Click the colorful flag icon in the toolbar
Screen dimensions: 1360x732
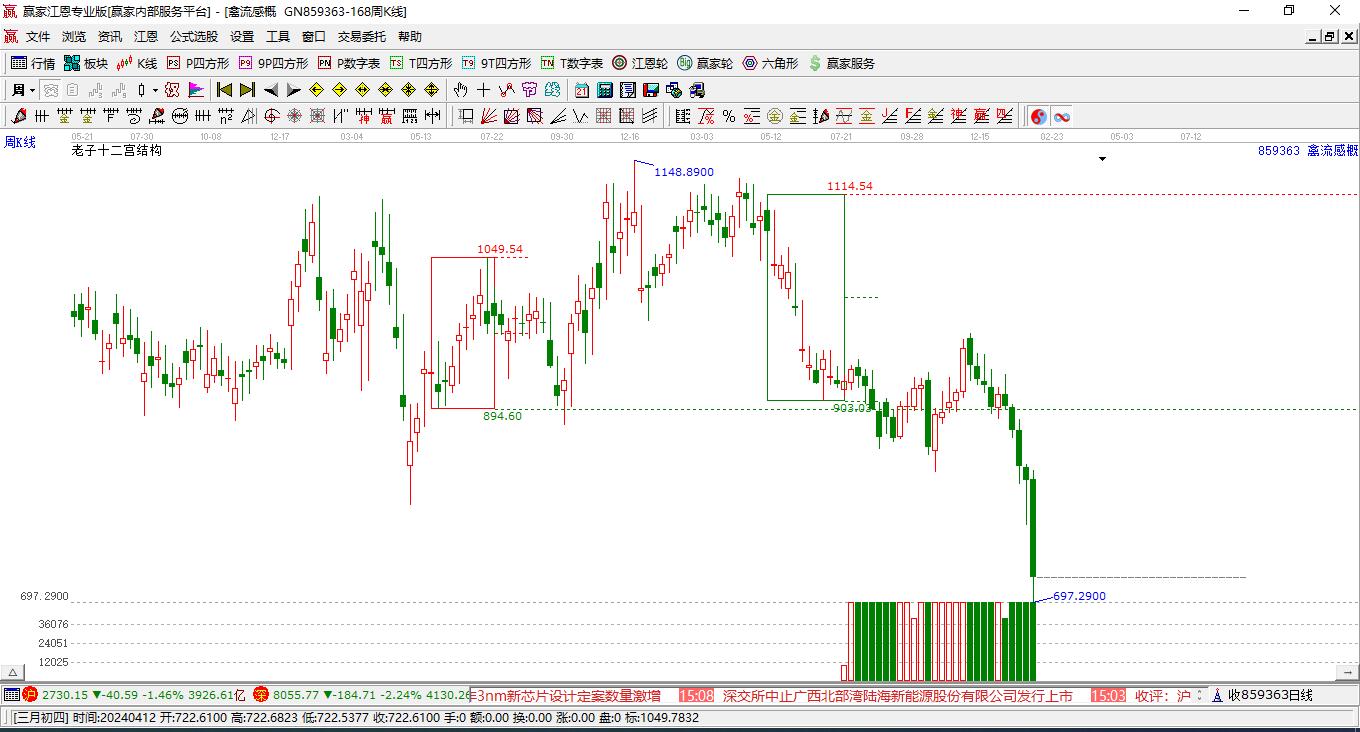pyautogui.click(x=197, y=90)
